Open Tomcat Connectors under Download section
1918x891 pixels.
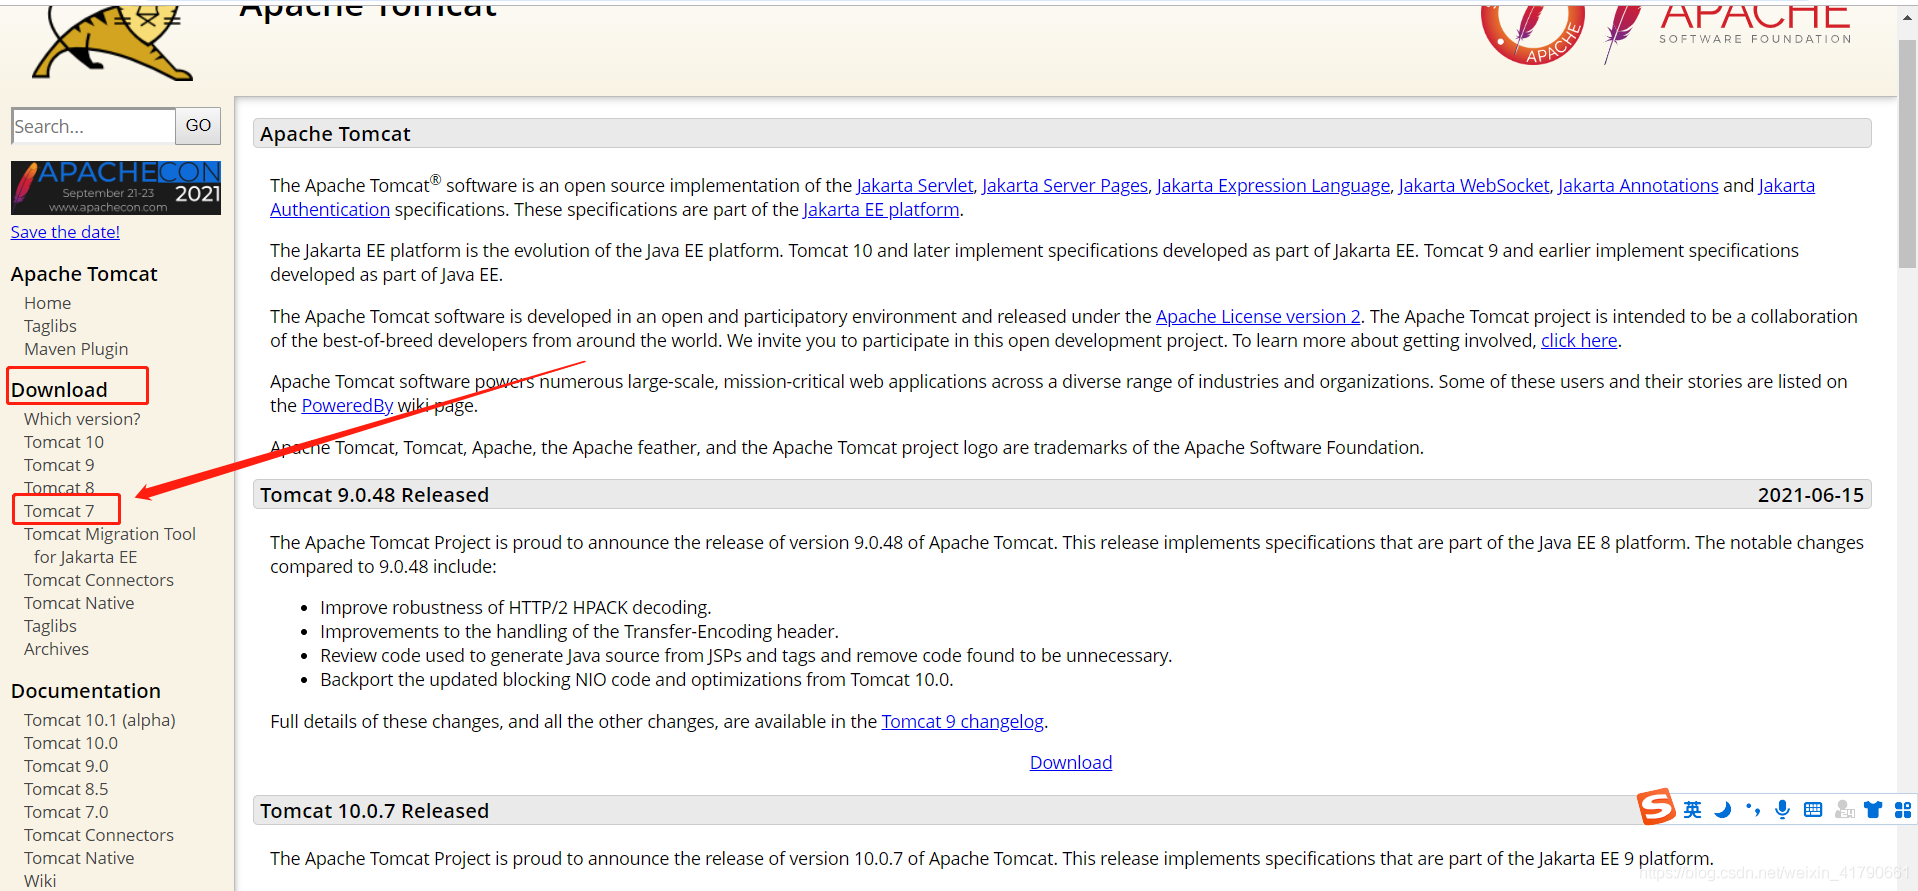point(99,580)
